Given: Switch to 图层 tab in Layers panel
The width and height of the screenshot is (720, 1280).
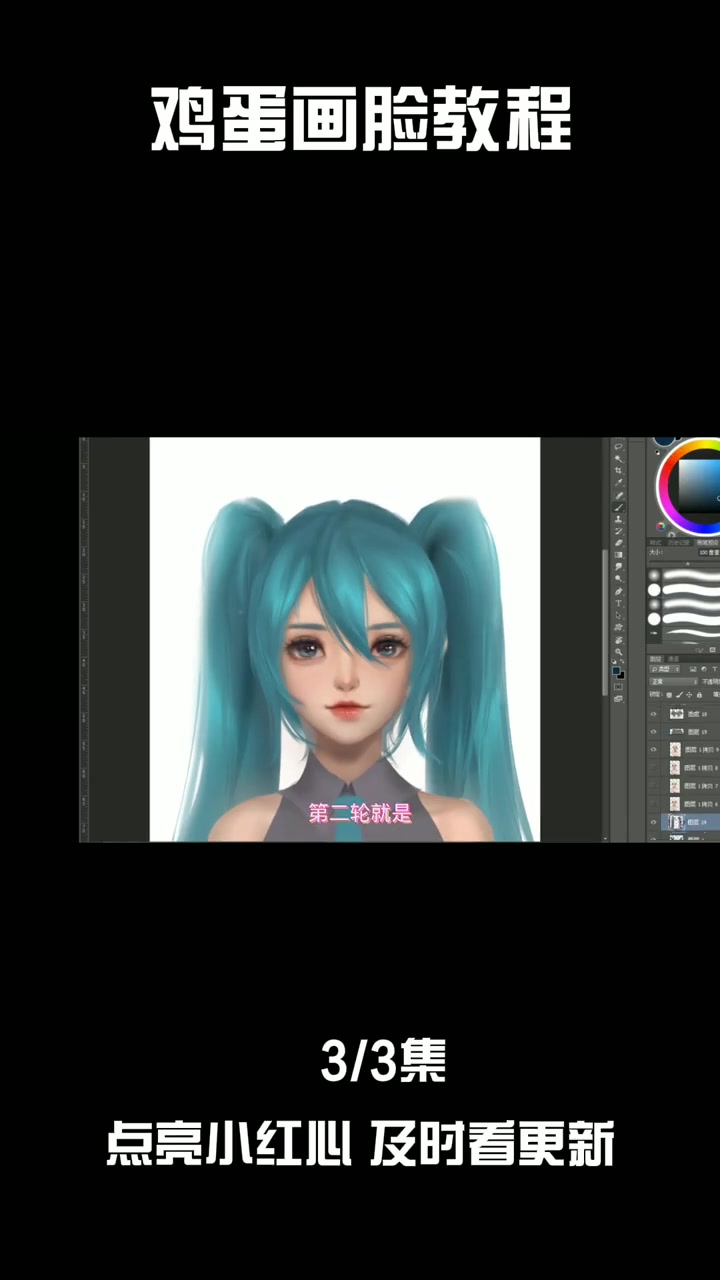Looking at the screenshot, I should coord(655,659).
